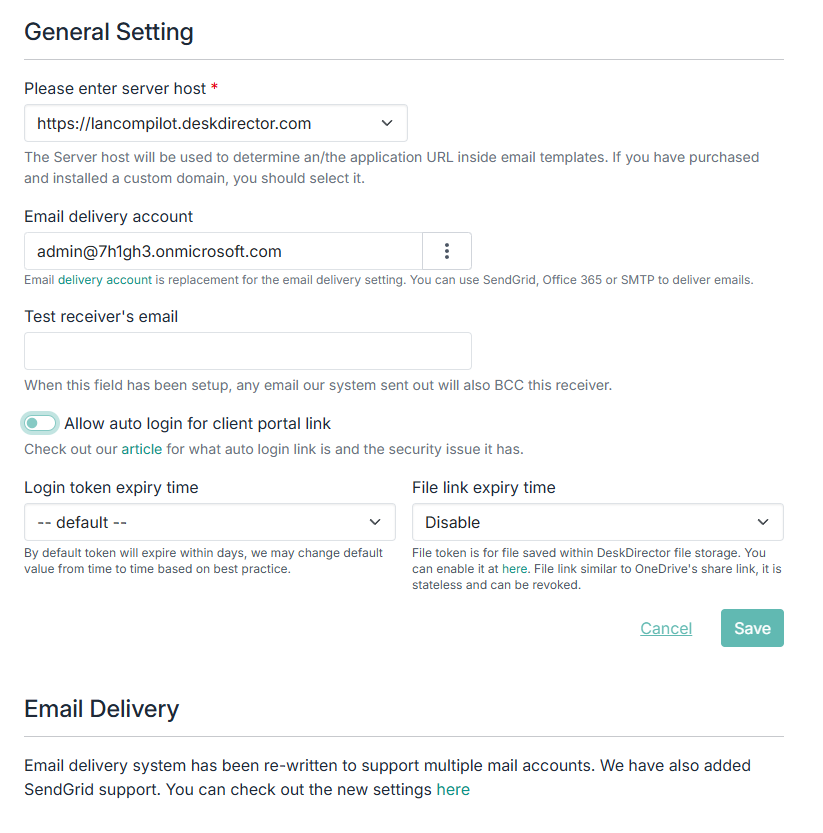Follow the 'here' link for new email settings
Viewport: 823px width, 833px height.
(x=453, y=789)
